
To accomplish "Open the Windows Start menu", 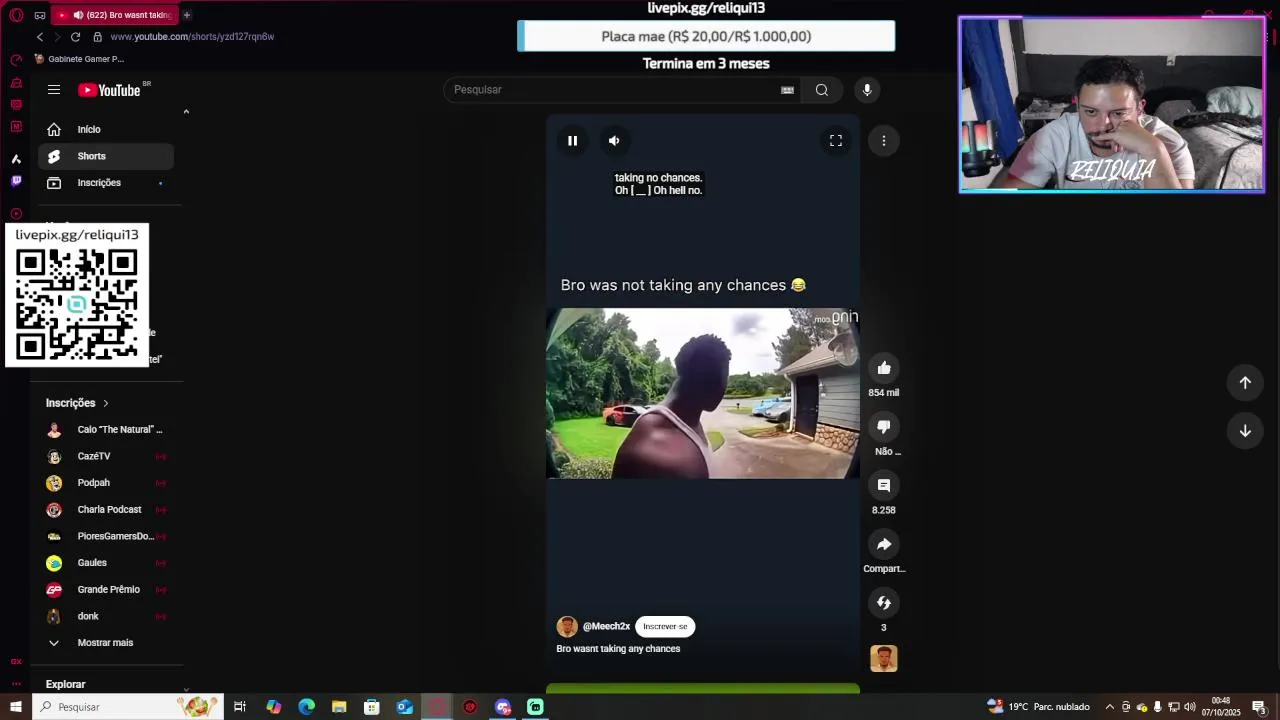I will (x=16, y=707).
